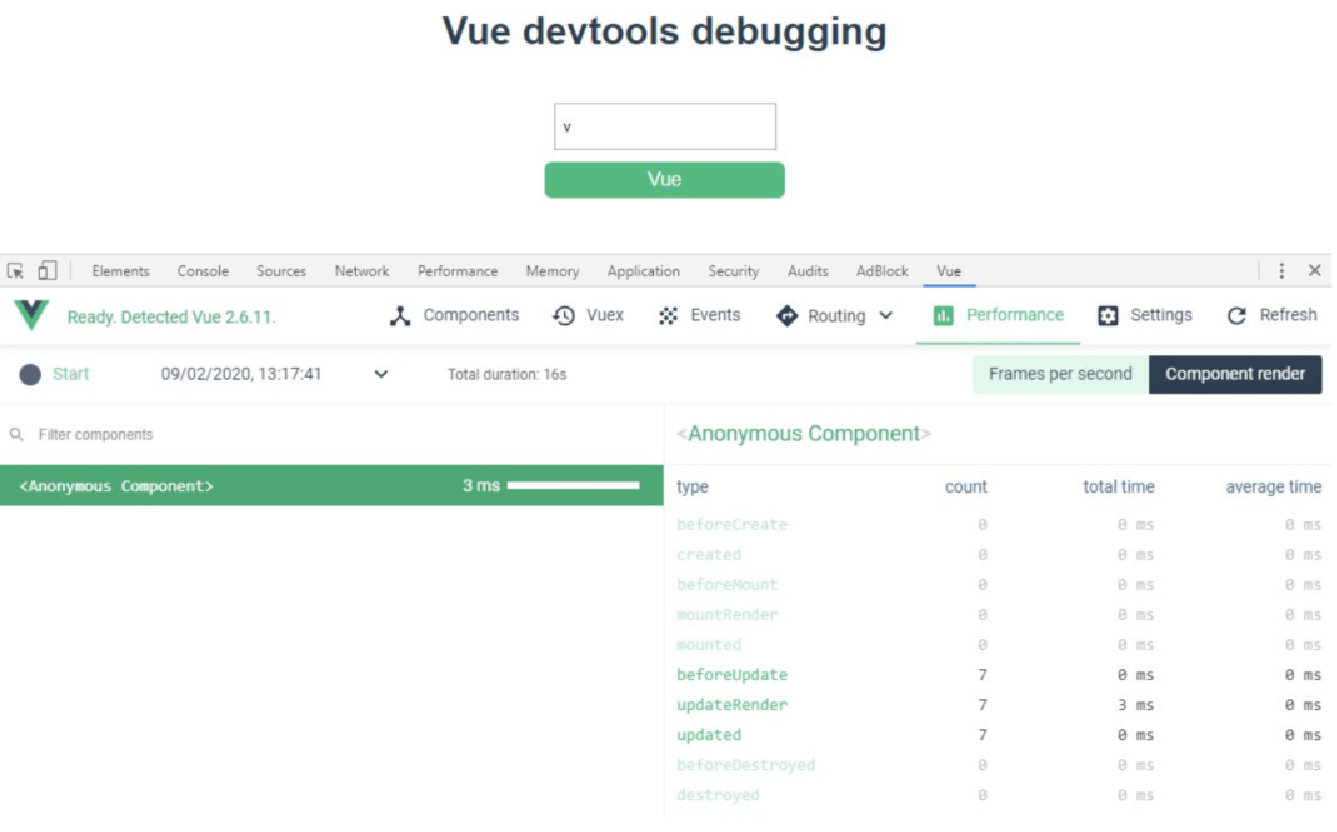Expand the Routing dropdown chevron
This screenshot has width=1337, height=832.
point(886,316)
